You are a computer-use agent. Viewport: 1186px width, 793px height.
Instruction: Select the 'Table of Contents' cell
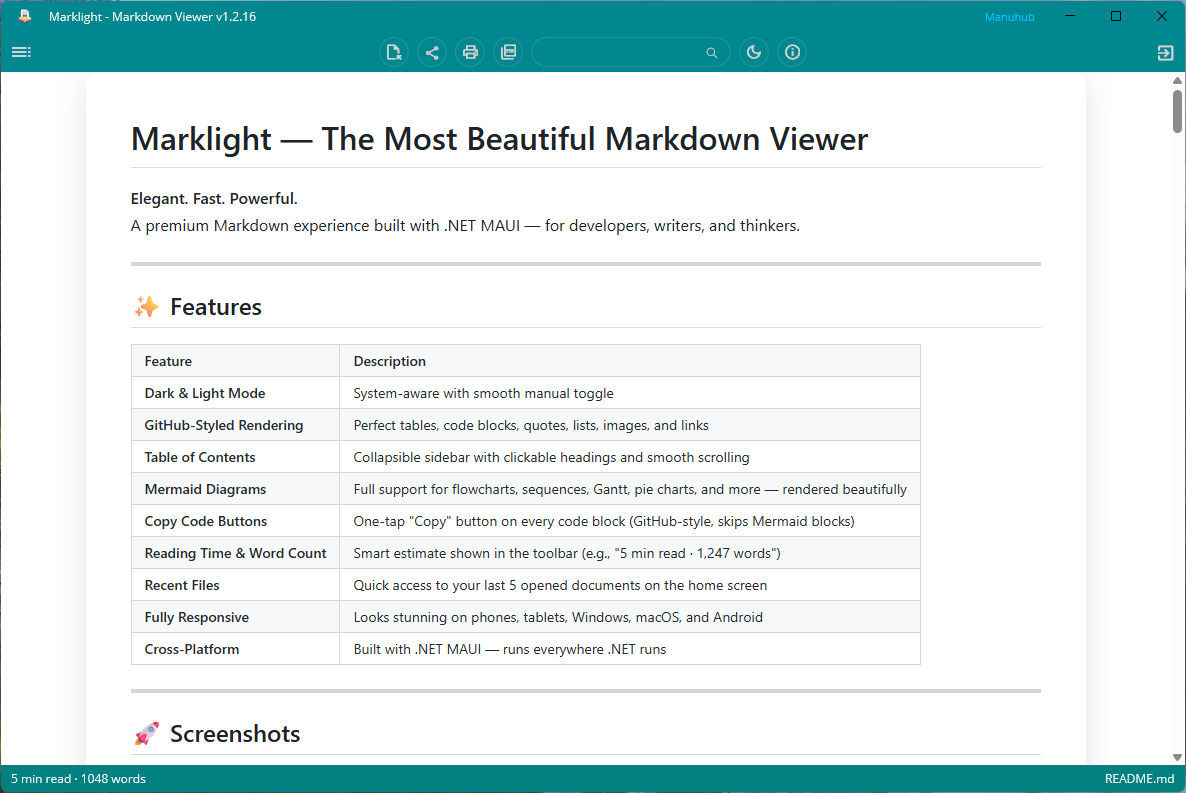pyautogui.click(x=235, y=457)
